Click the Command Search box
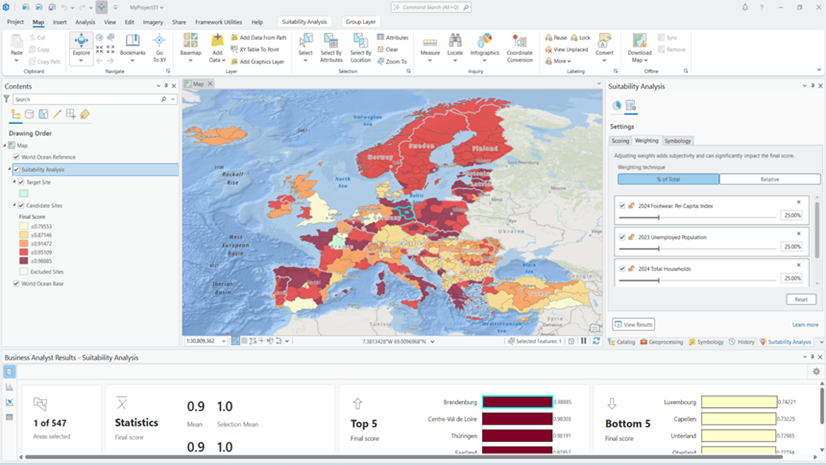The height and width of the screenshot is (465, 826). [431, 7]
